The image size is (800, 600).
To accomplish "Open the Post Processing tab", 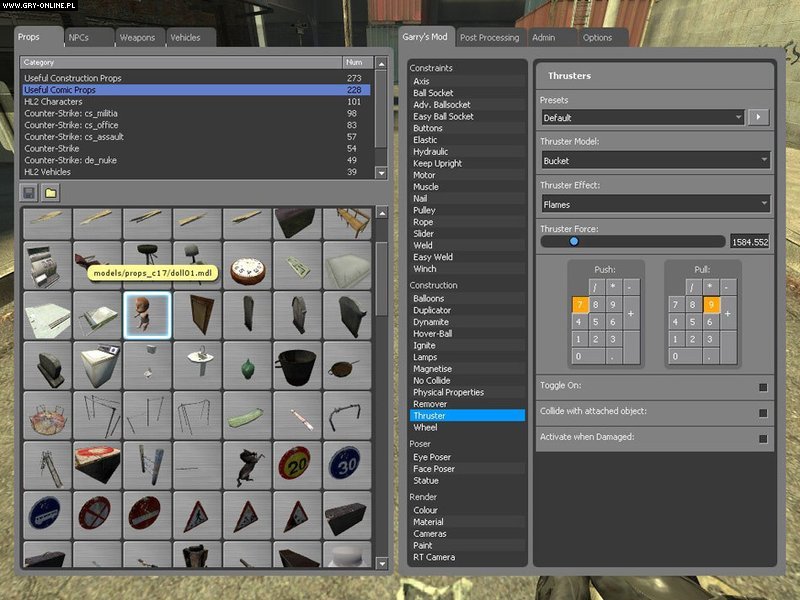I will tap(492, 37).
